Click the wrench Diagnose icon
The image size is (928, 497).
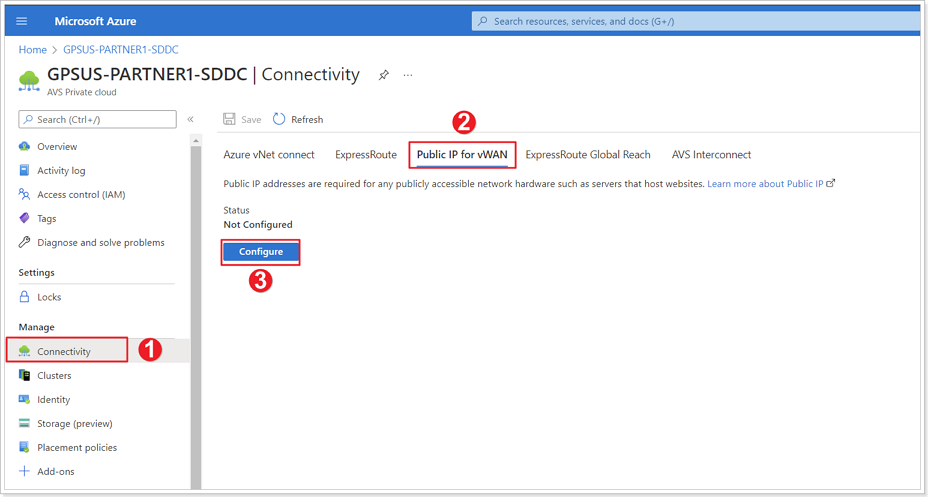pyautogui.click(x=24, y=242)
